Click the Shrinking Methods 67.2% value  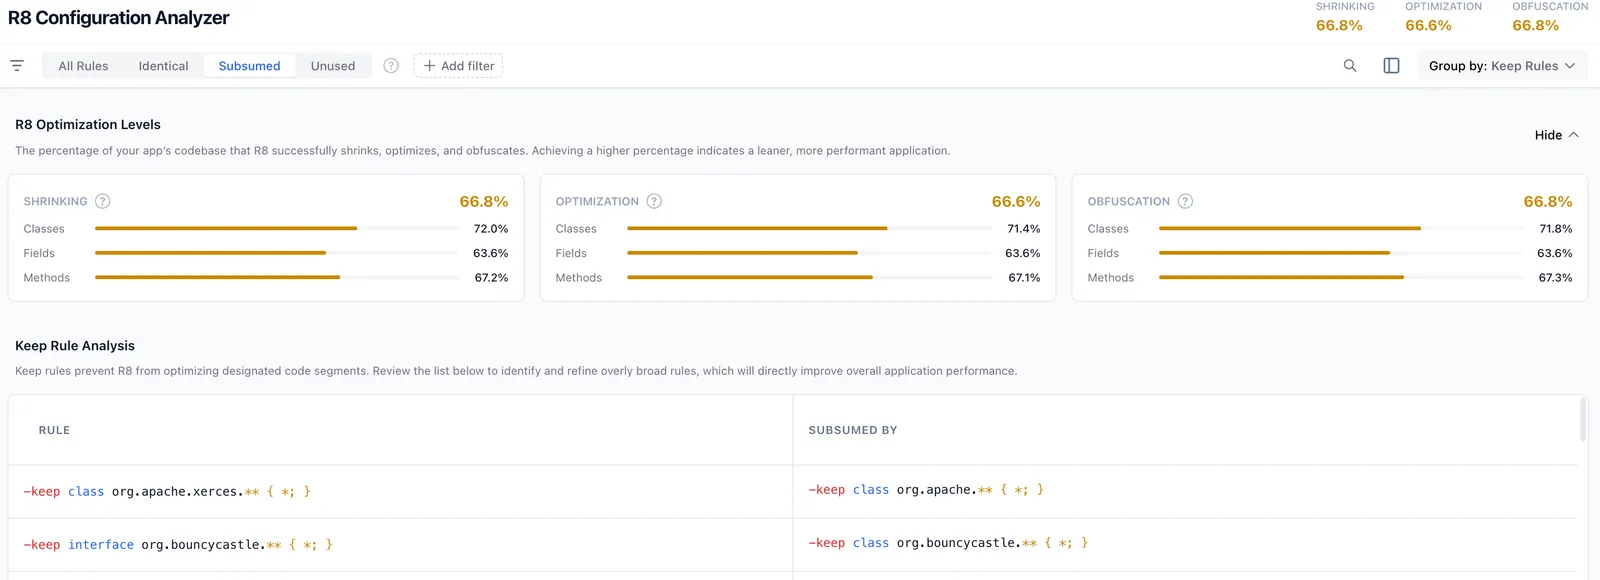(491, 278)
